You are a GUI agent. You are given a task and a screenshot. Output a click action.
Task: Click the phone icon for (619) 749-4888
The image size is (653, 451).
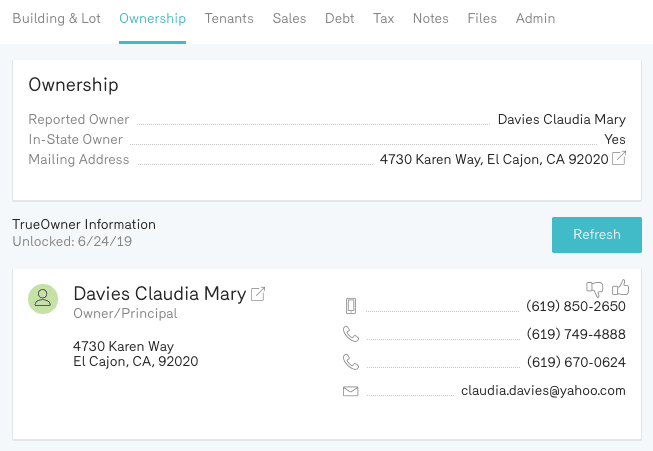pos(351,334)
